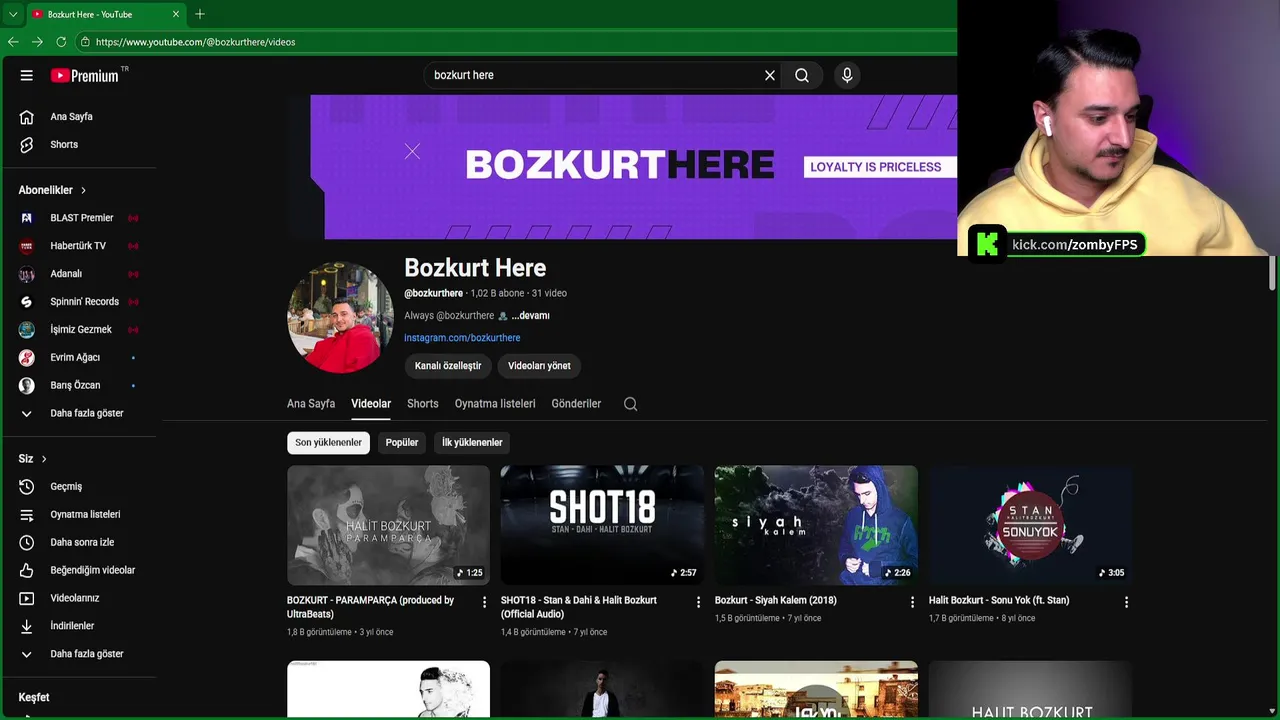Viewport: 1280px width, 720px height.
Task: Clear the search box text
Action: [770, 75]
